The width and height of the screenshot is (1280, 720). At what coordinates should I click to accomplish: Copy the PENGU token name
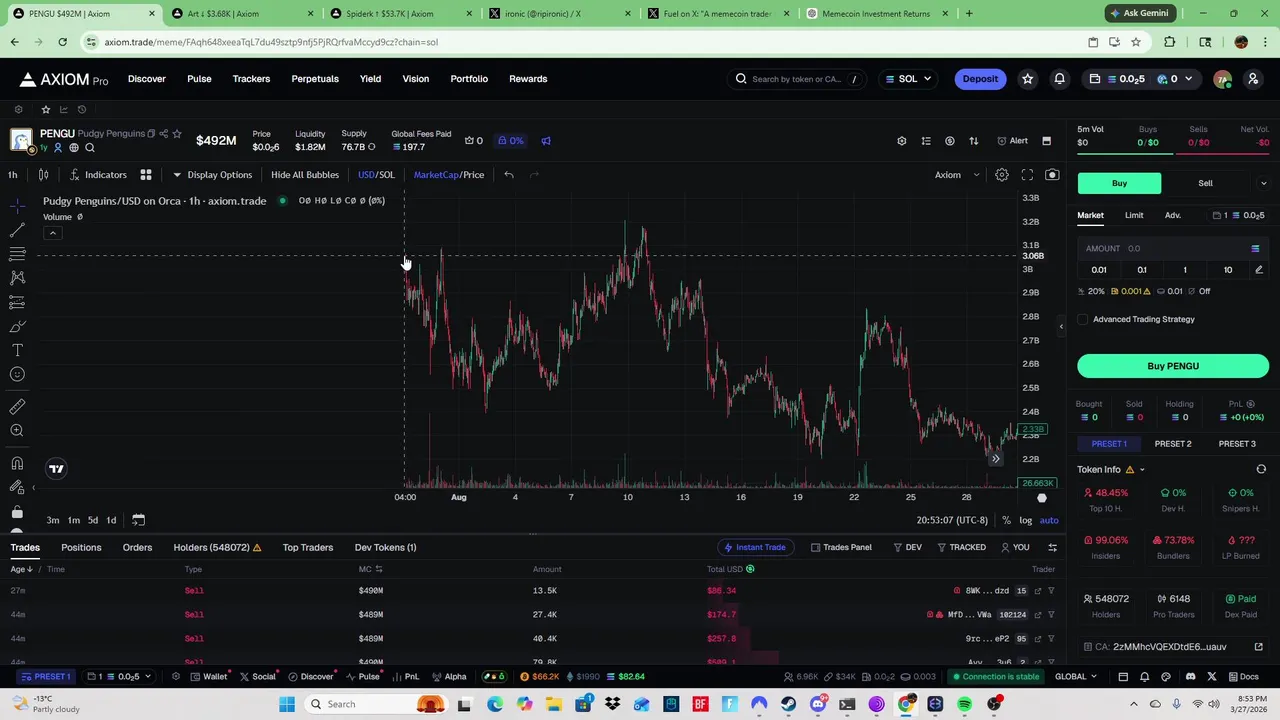click(x=151, y=134)
